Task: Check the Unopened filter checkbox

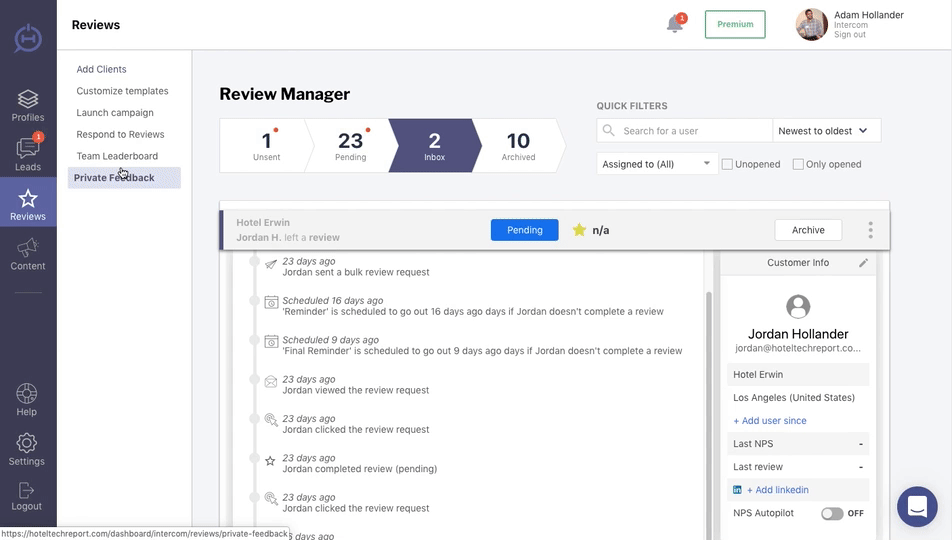Action: (x=727, y=164)
